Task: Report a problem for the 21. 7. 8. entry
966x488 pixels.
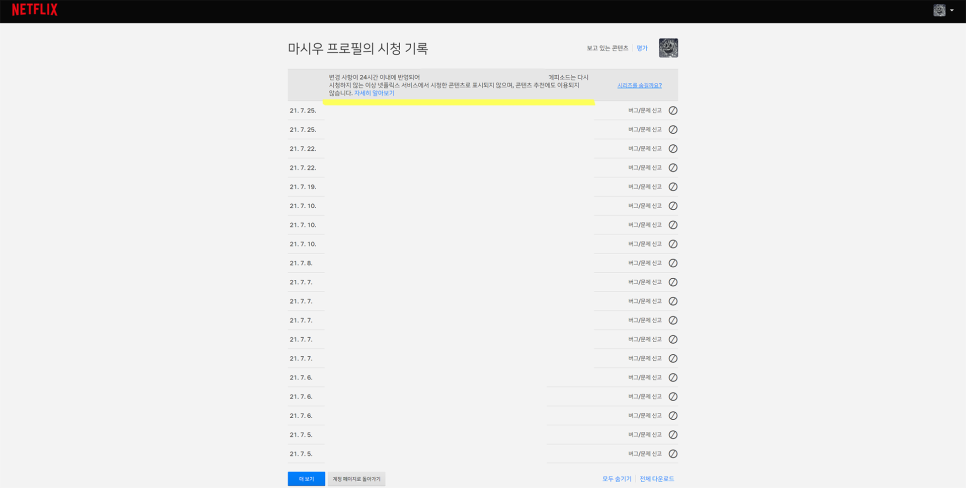Action: pos(645,263)
